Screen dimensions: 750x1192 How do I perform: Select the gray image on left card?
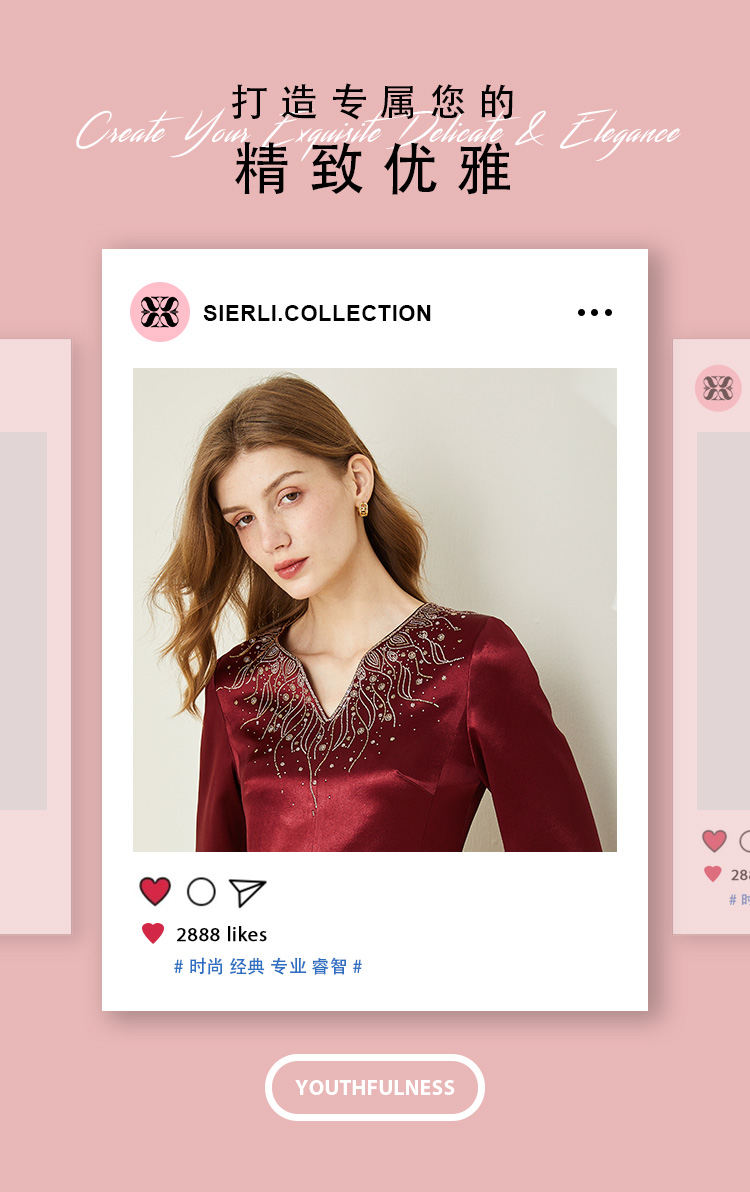24,620
